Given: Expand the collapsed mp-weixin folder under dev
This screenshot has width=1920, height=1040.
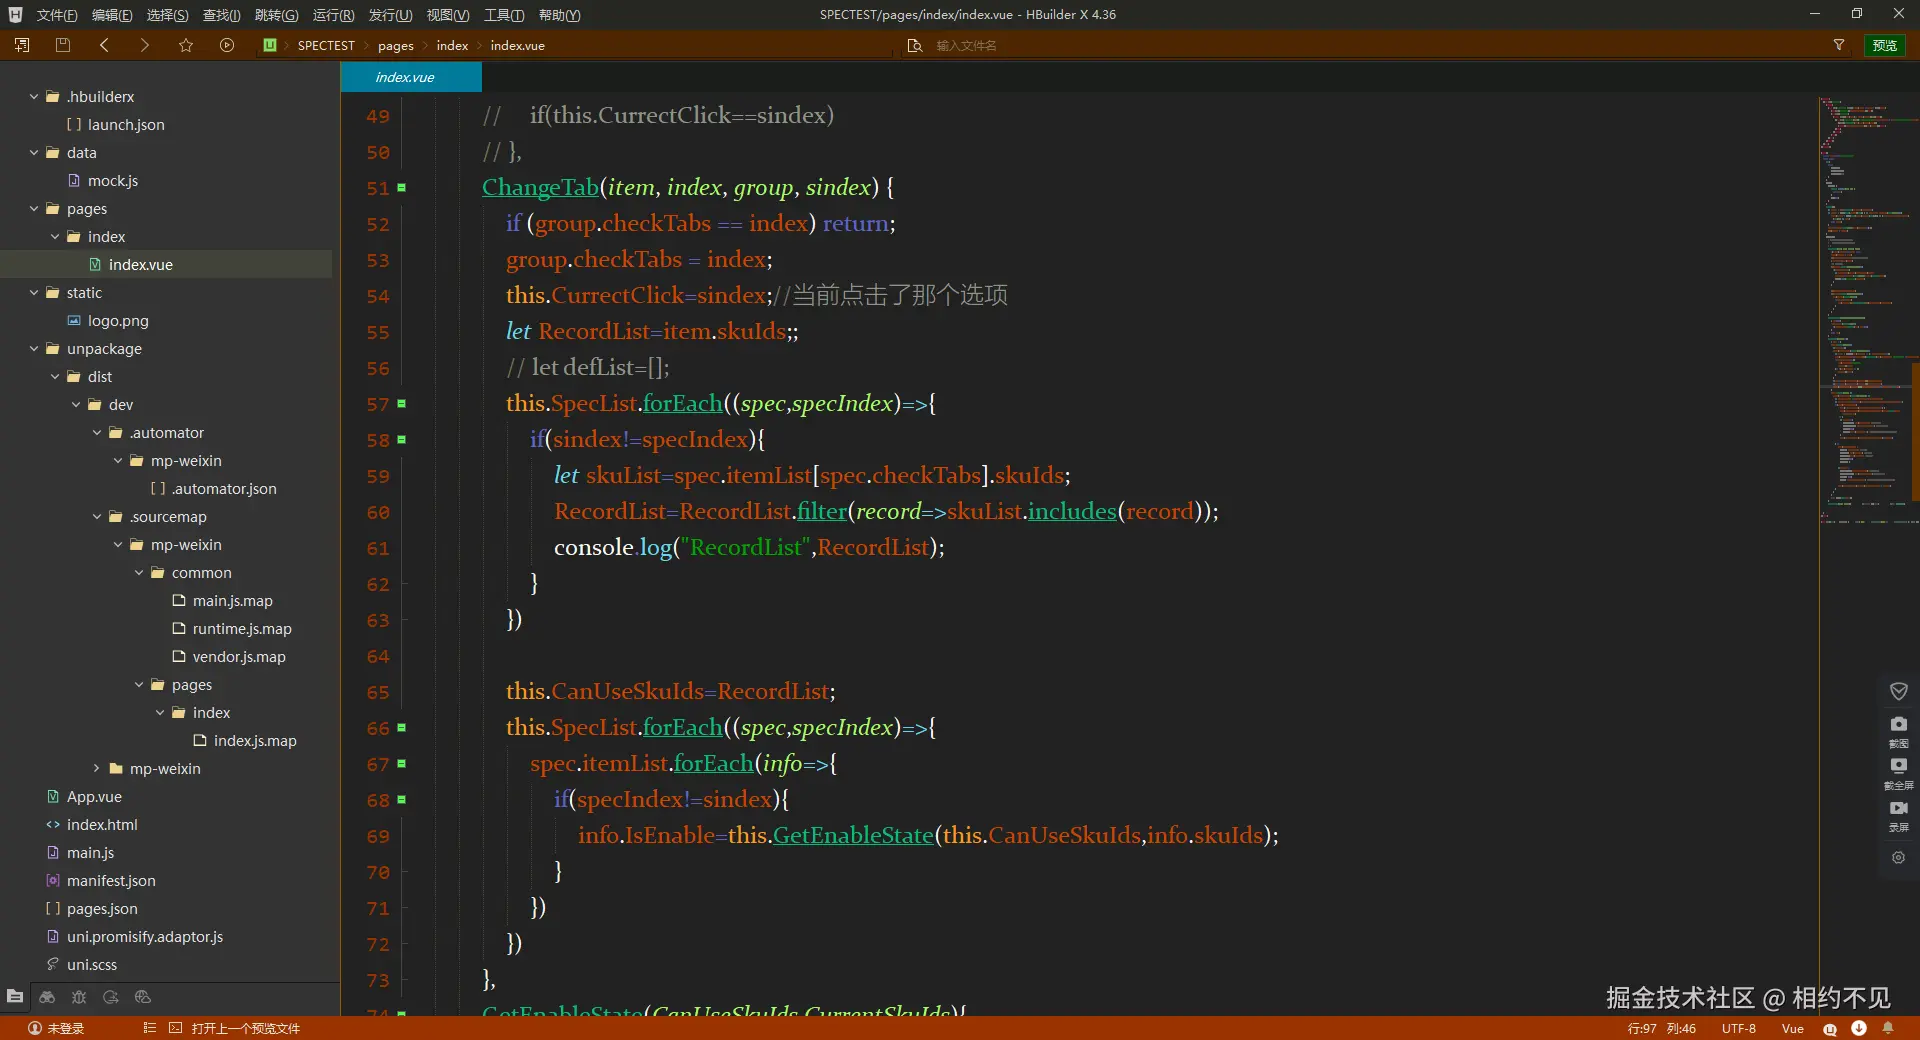Looking at the screenshot, I should [97, 768].
